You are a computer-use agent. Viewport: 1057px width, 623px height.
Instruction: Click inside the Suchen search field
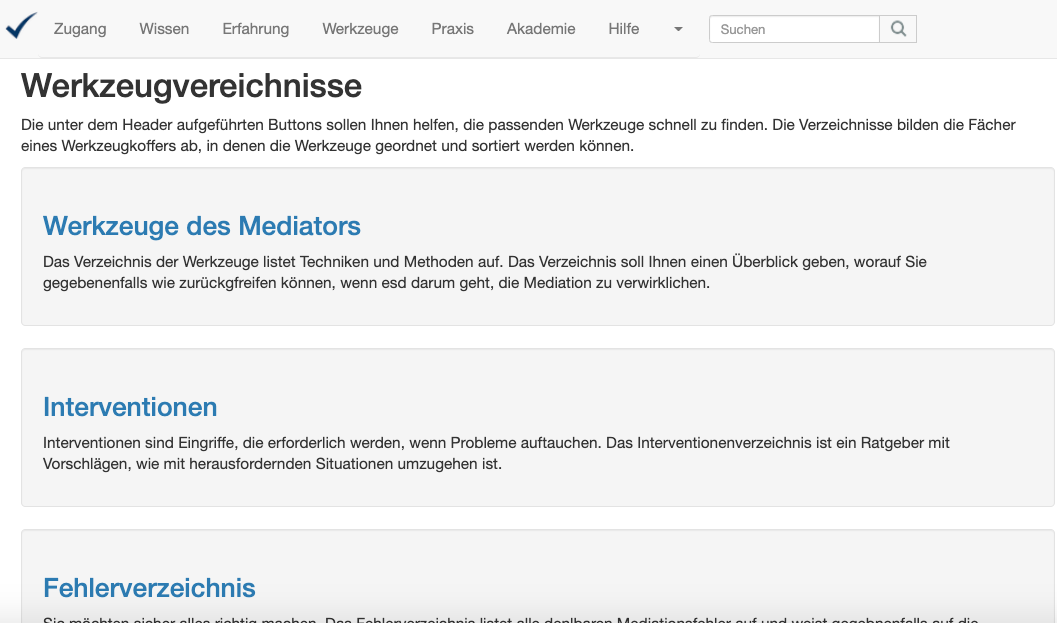[794, 29]
